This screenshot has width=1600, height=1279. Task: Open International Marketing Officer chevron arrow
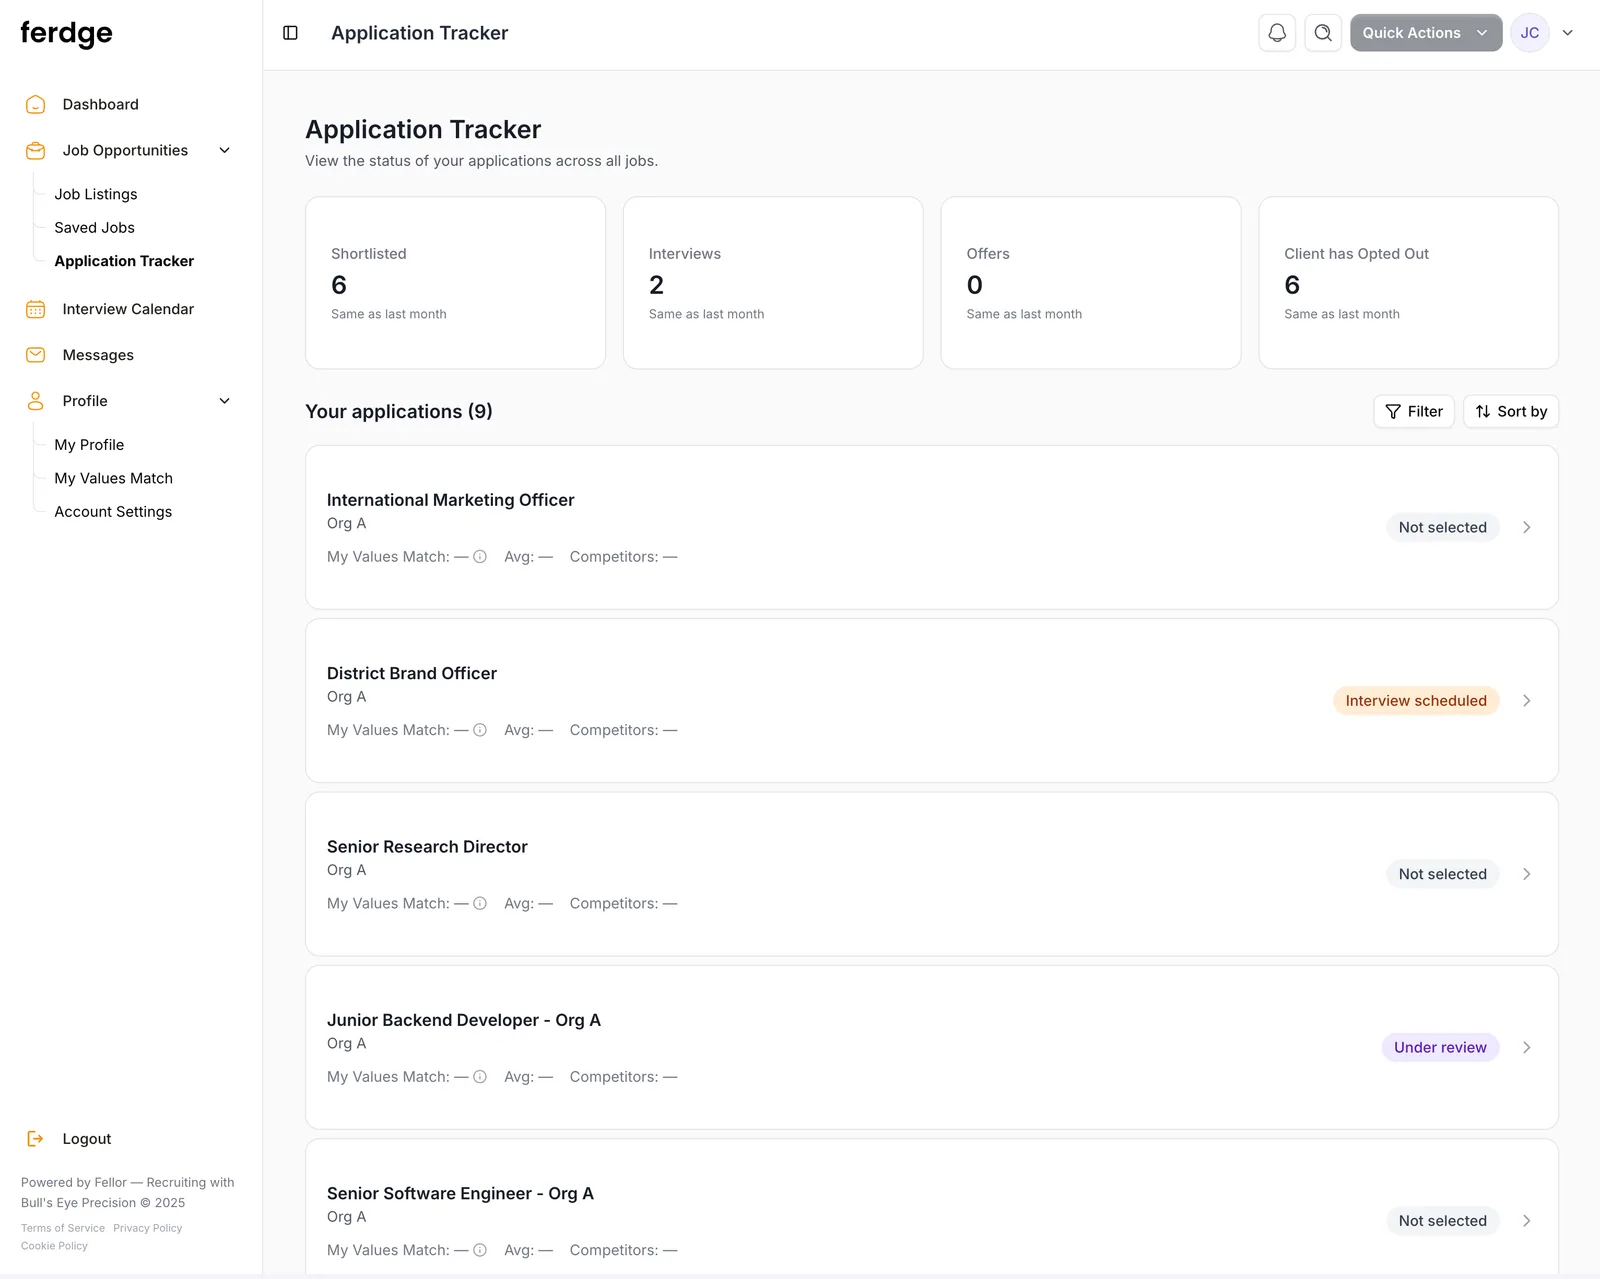click(1527, 527)
